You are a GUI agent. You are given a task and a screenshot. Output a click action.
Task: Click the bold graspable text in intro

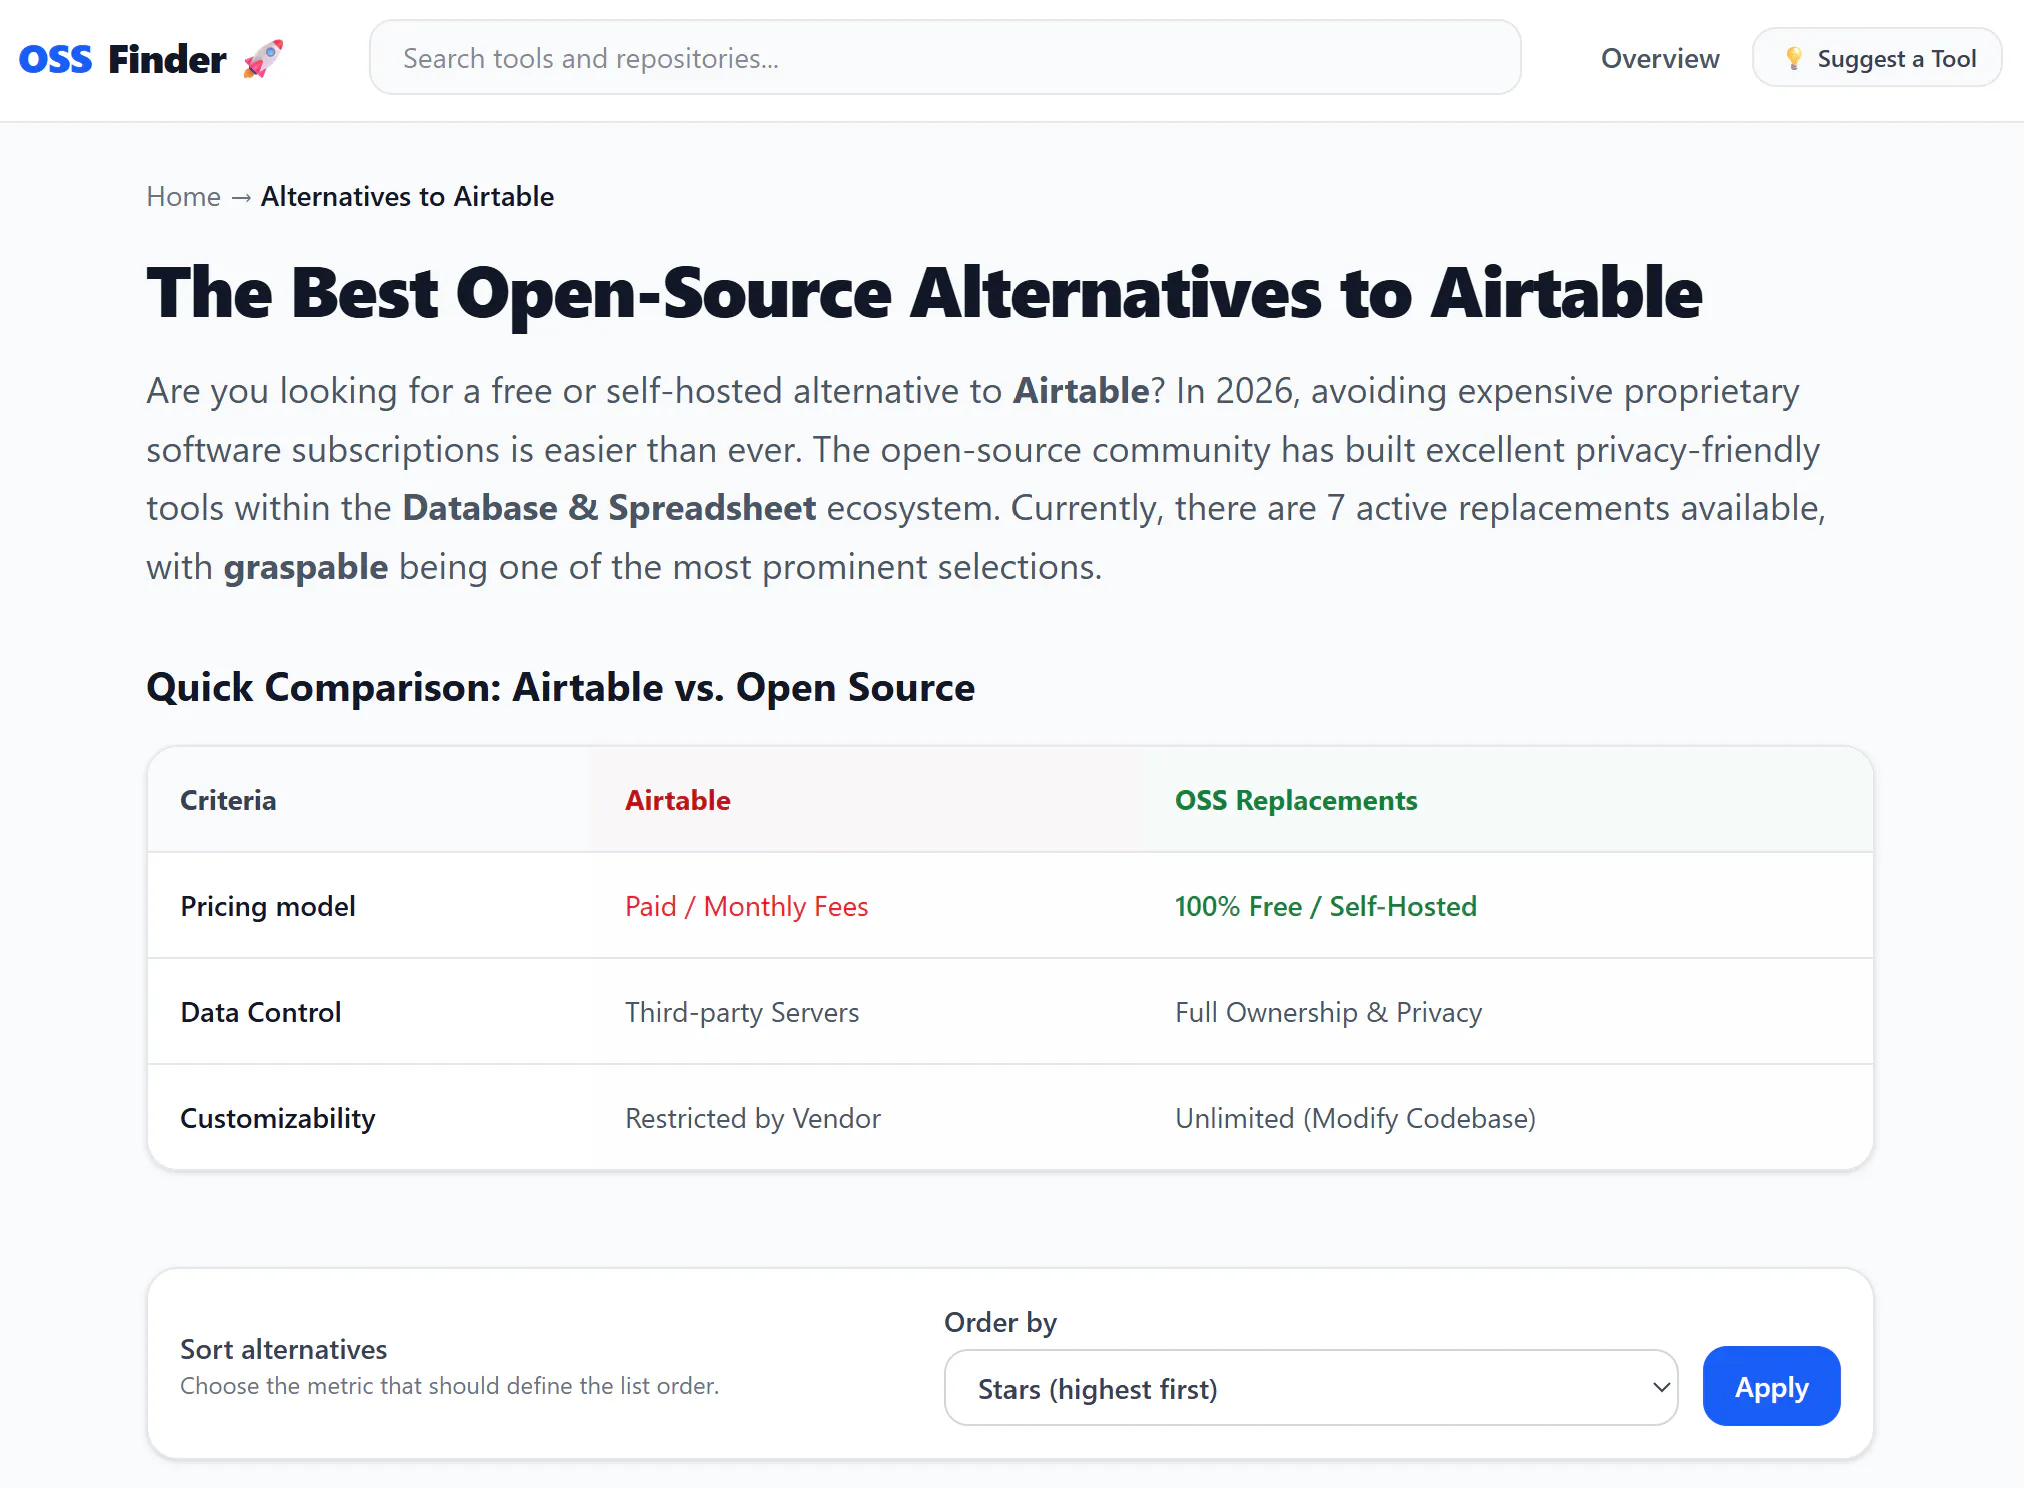tap(306, 567)
